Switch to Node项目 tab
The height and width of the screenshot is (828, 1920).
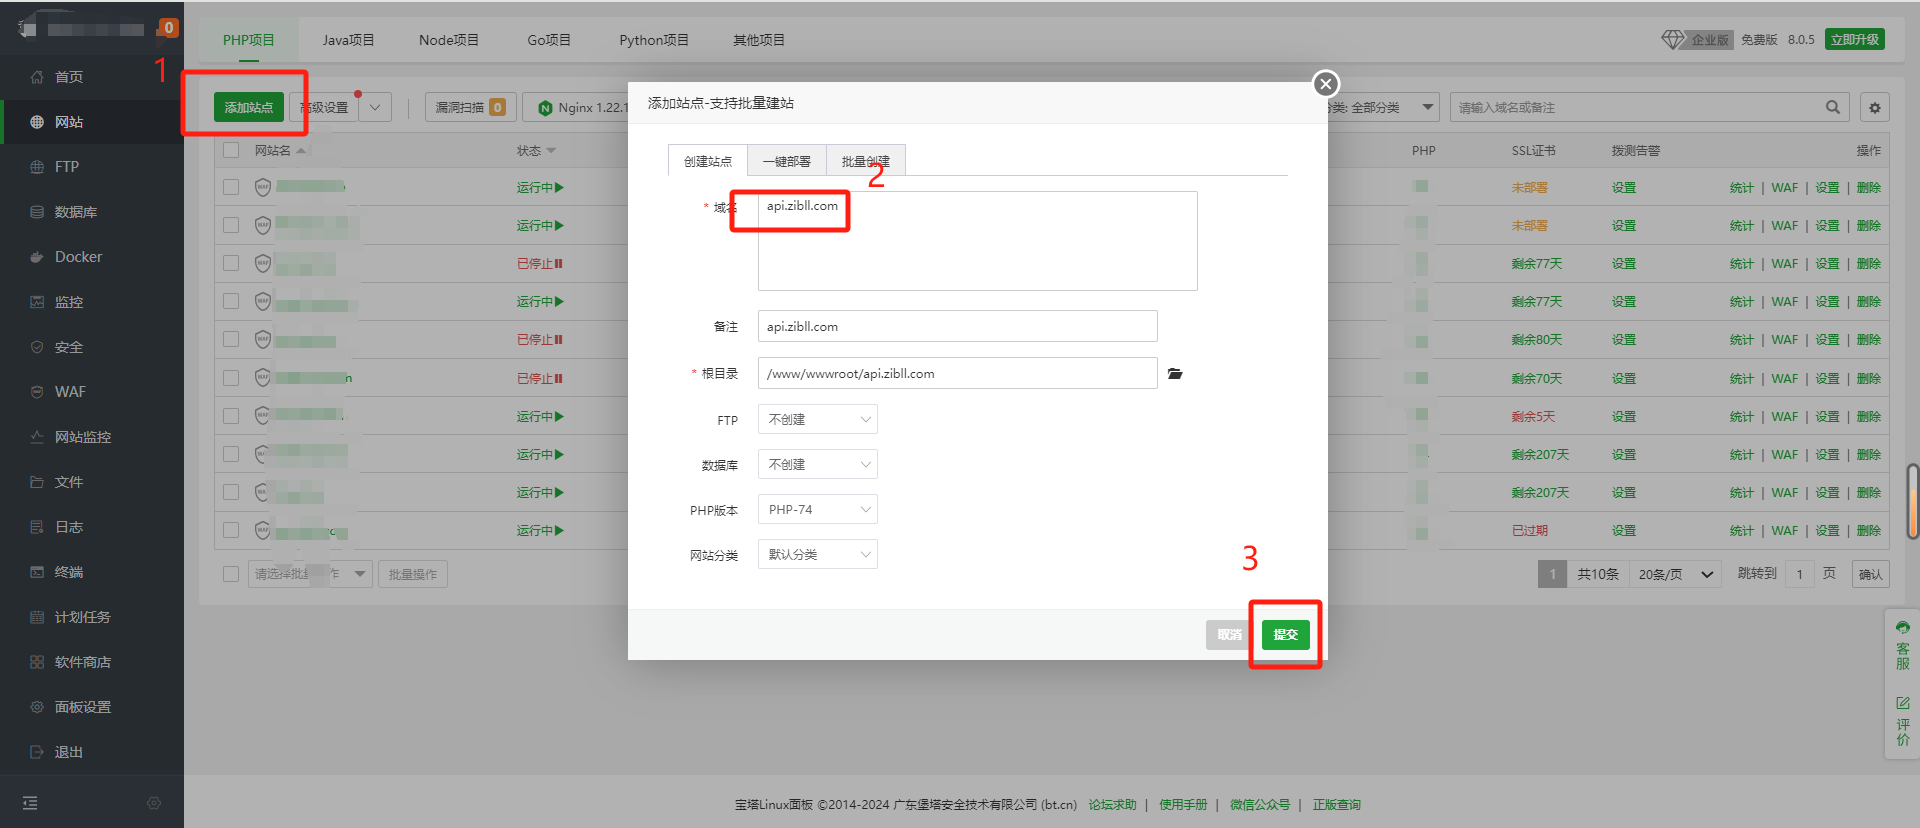(448, 40)
